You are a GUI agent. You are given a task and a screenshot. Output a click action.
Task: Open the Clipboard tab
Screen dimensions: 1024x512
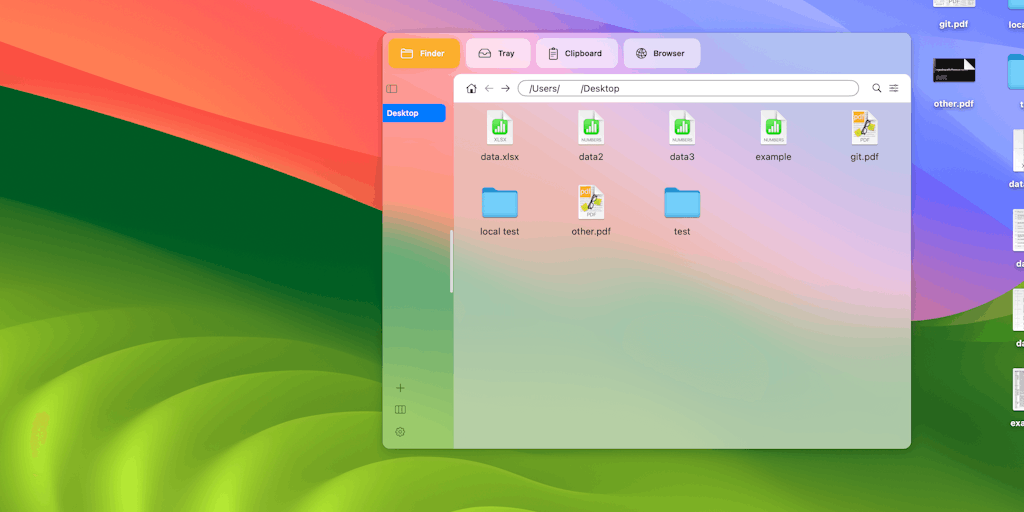[576, 53]
